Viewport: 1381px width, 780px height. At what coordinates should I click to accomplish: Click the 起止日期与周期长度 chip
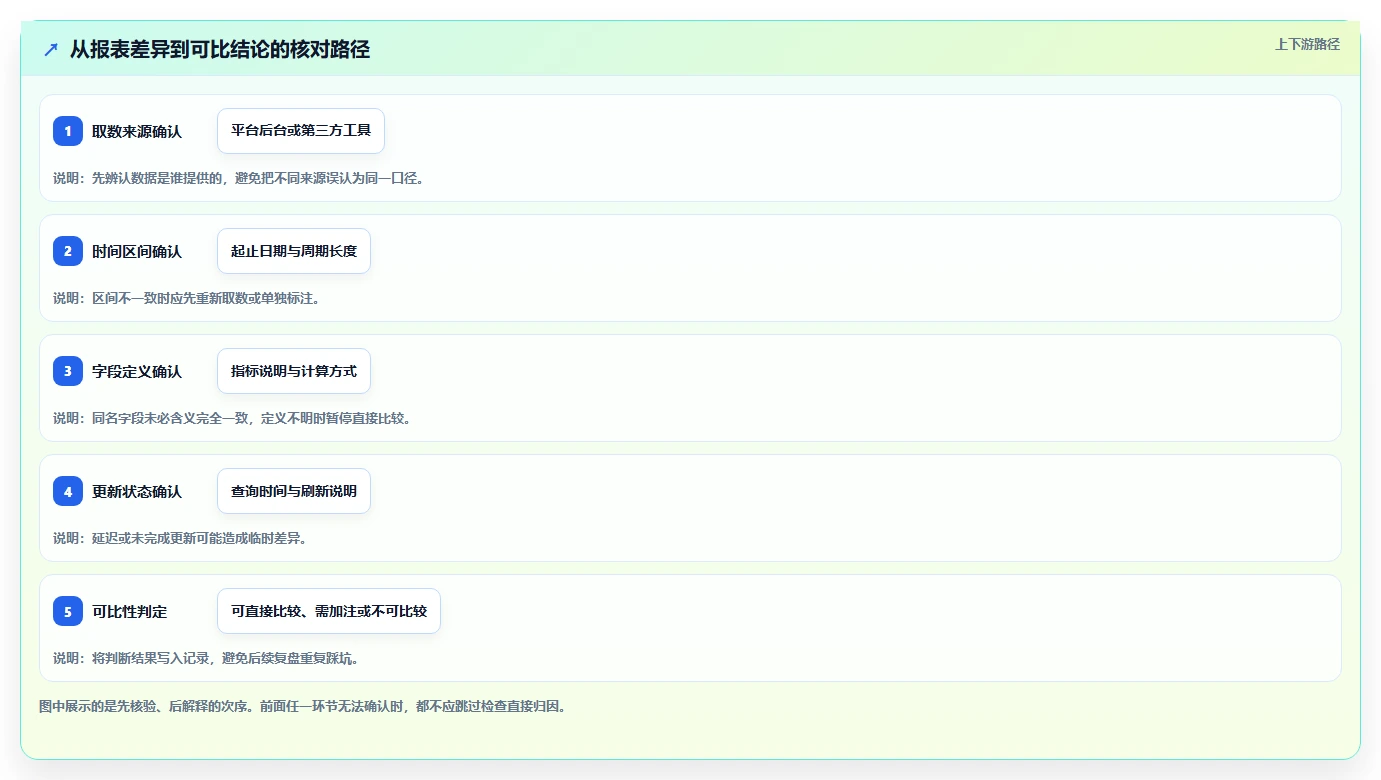[x=294, y=251]
